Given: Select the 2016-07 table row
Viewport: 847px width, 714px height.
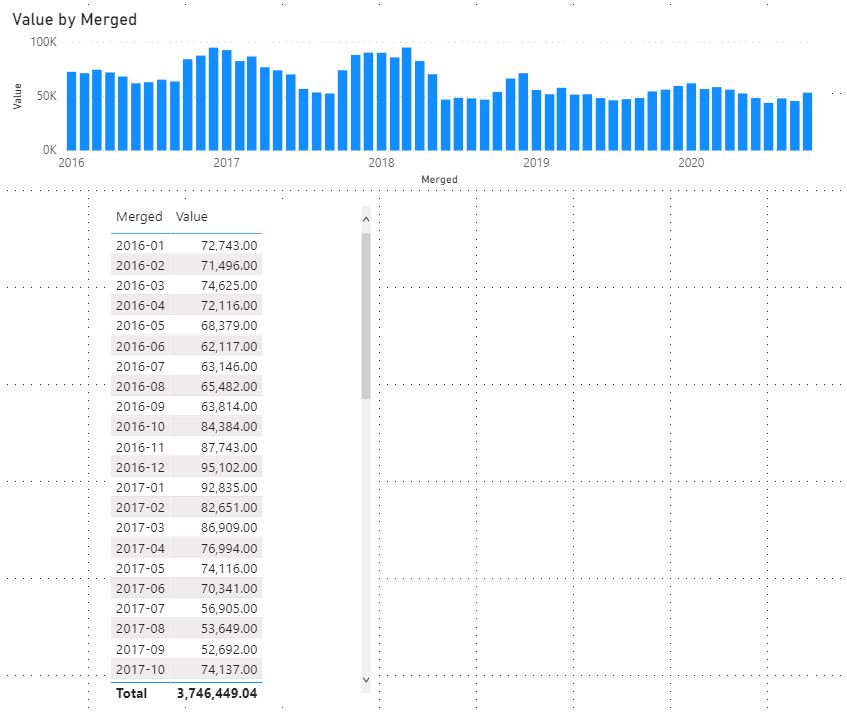Looking at the screenshot, I should [186, 366].
